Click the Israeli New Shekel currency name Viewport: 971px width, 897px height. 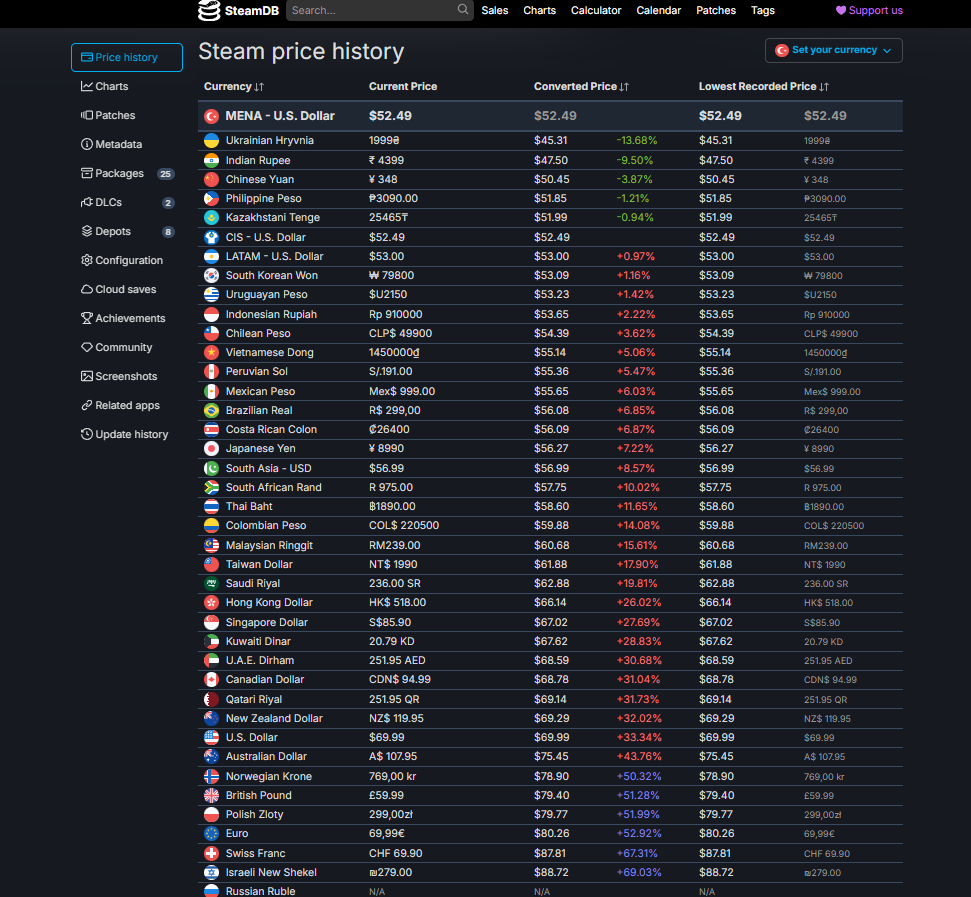[271, 872]
